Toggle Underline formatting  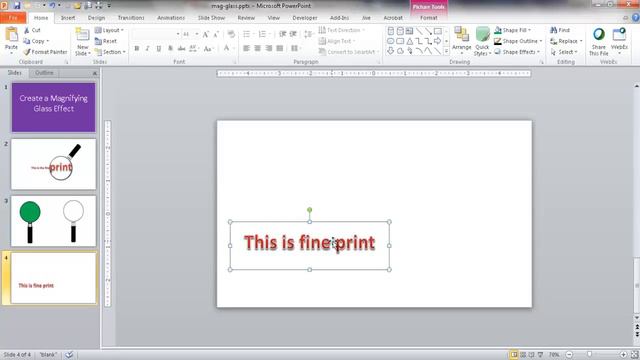(x=158, y=49)
